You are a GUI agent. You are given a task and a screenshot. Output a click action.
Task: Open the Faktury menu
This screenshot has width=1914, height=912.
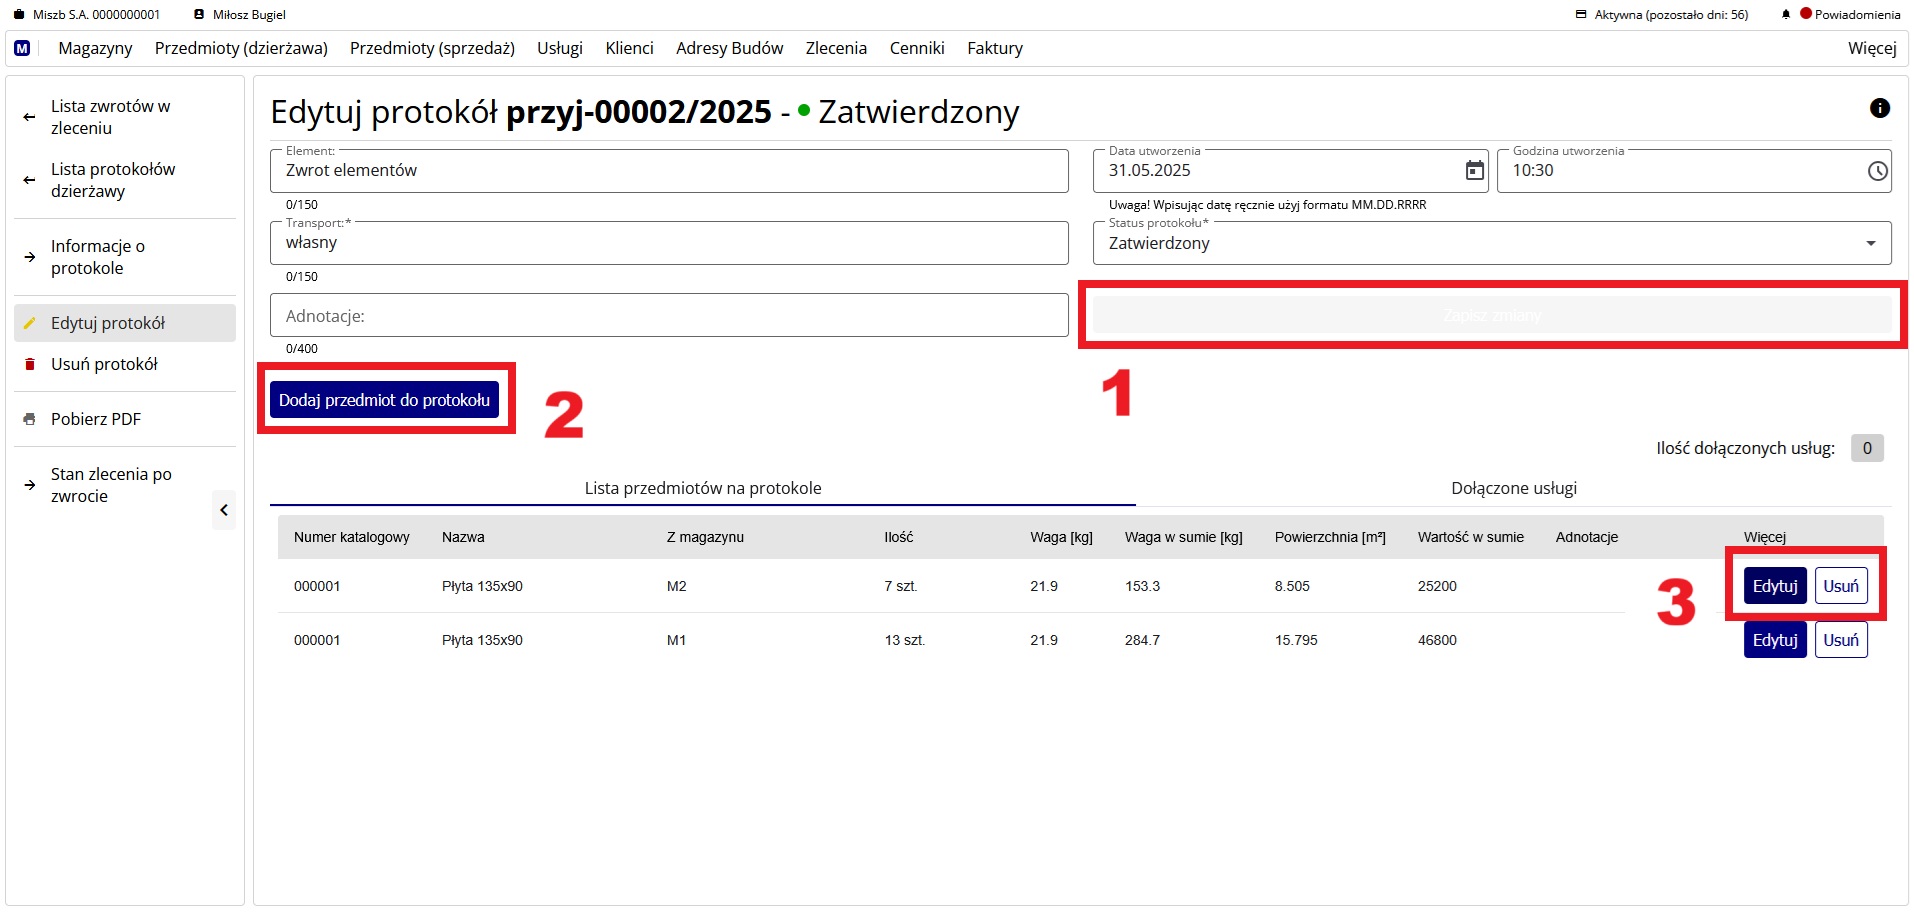(x=994, y=48)
